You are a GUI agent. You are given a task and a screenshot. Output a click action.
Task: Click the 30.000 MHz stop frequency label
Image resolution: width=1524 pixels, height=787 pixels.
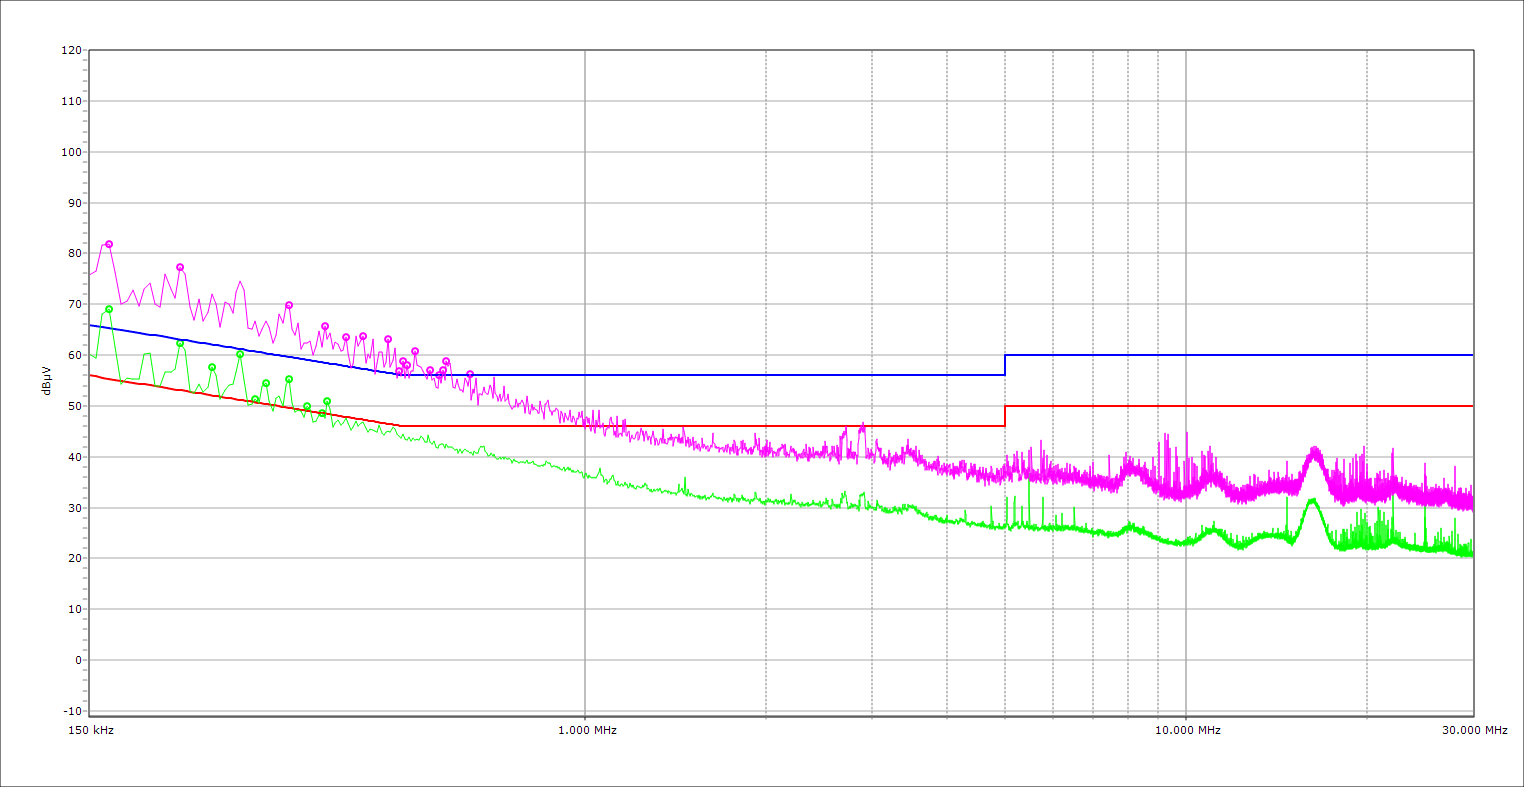[1474, 730]
